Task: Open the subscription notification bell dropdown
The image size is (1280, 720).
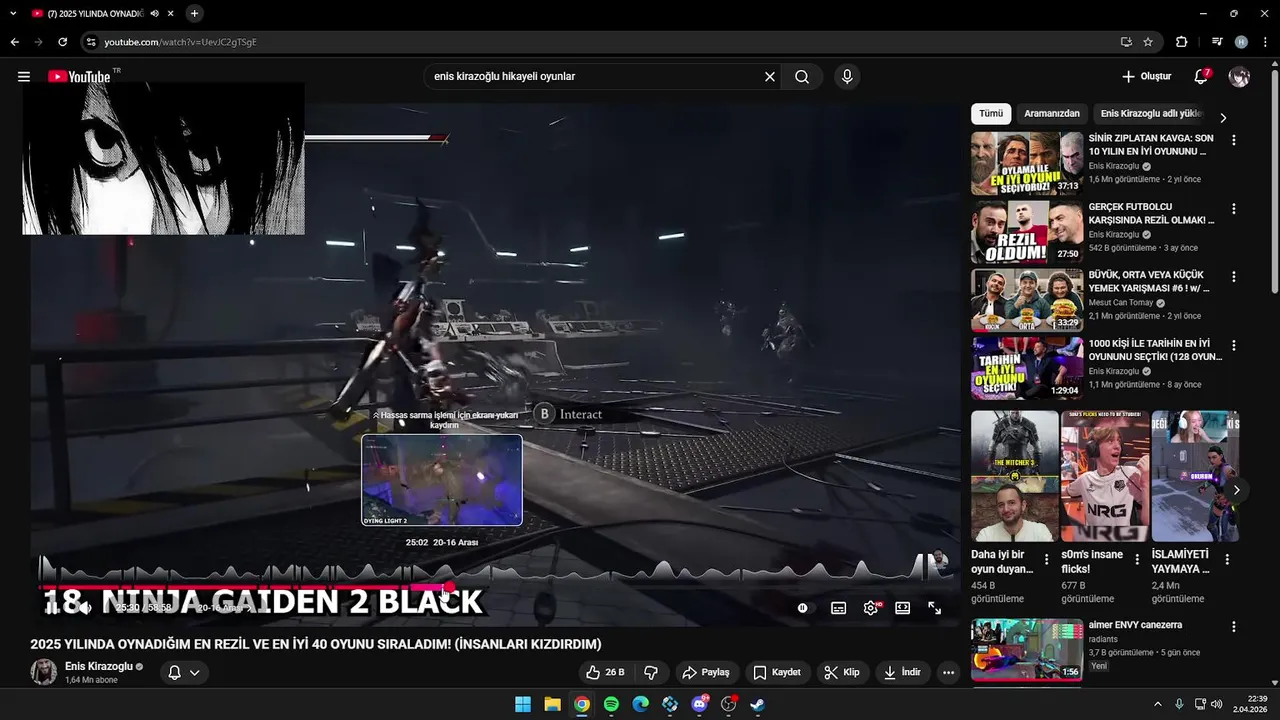Action: tap(184, 672)
